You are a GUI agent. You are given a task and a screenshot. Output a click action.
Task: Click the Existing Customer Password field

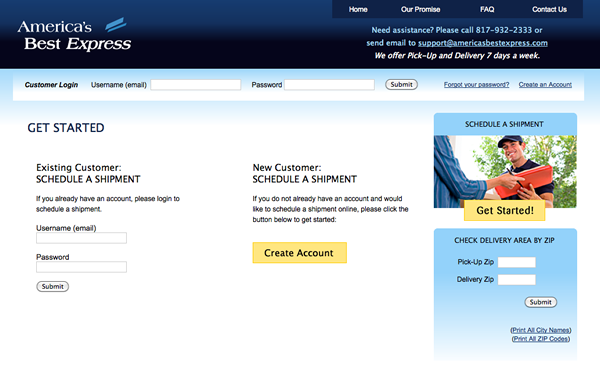(x=81, y=267)
